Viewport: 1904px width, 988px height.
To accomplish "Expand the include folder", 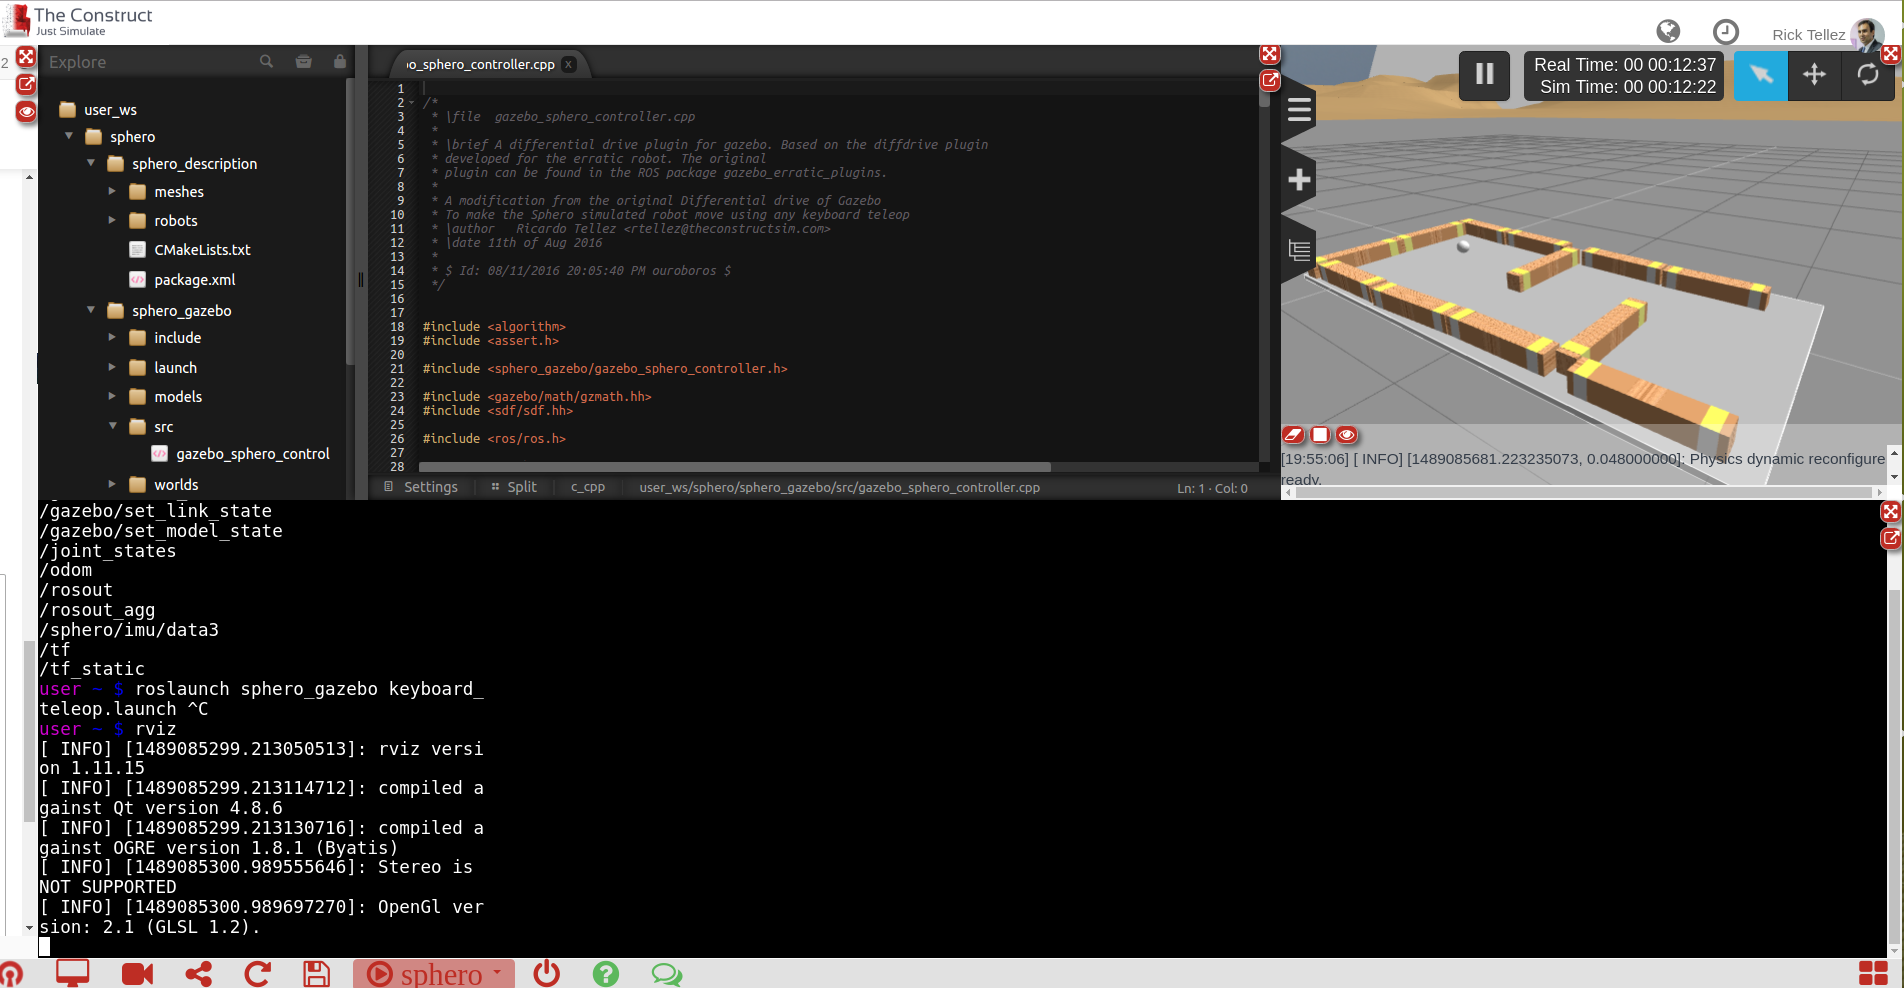I will [112, 338].
